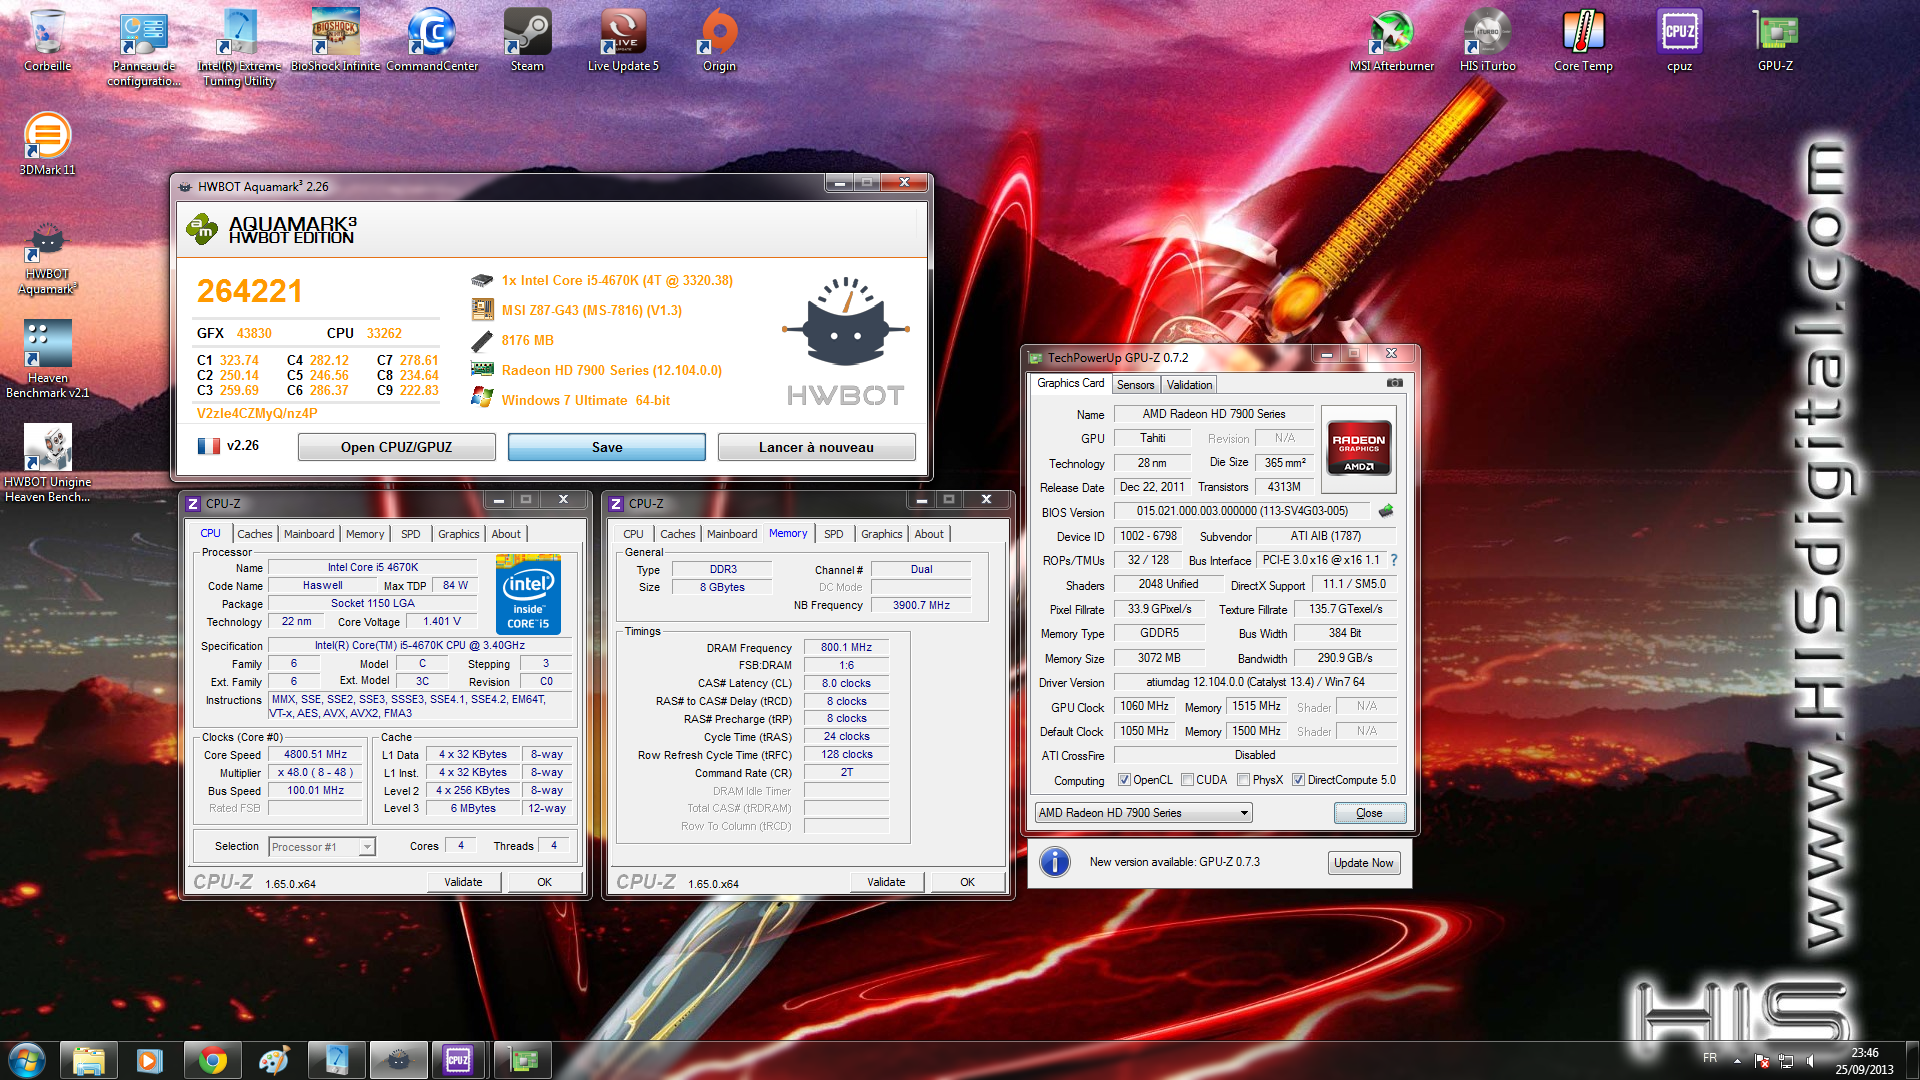This screenshot has height=1080, width=1920.
Task: Click FR language indicator in tray
Action: click(x=1710, y=1058)
